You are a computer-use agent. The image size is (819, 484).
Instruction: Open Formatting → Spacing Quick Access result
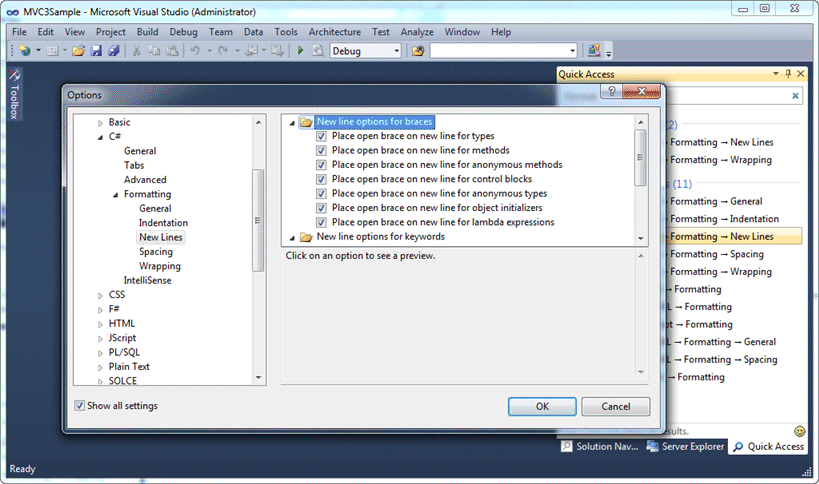[717, 254]
